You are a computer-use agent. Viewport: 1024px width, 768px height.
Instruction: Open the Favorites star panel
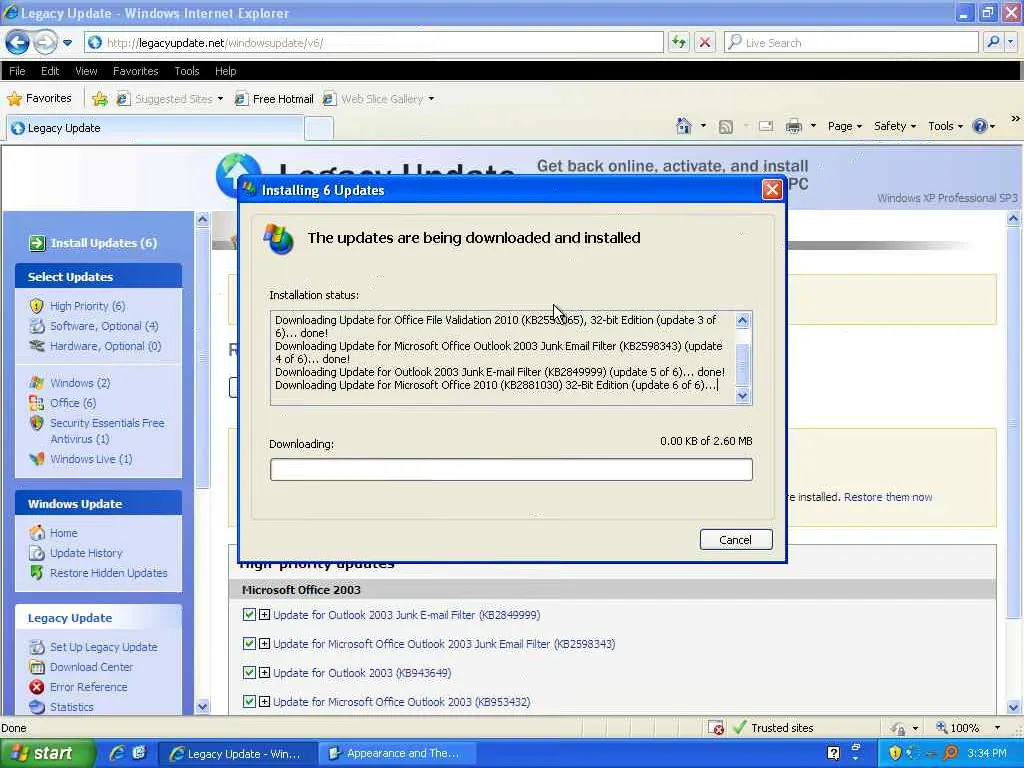coord(39,99)
